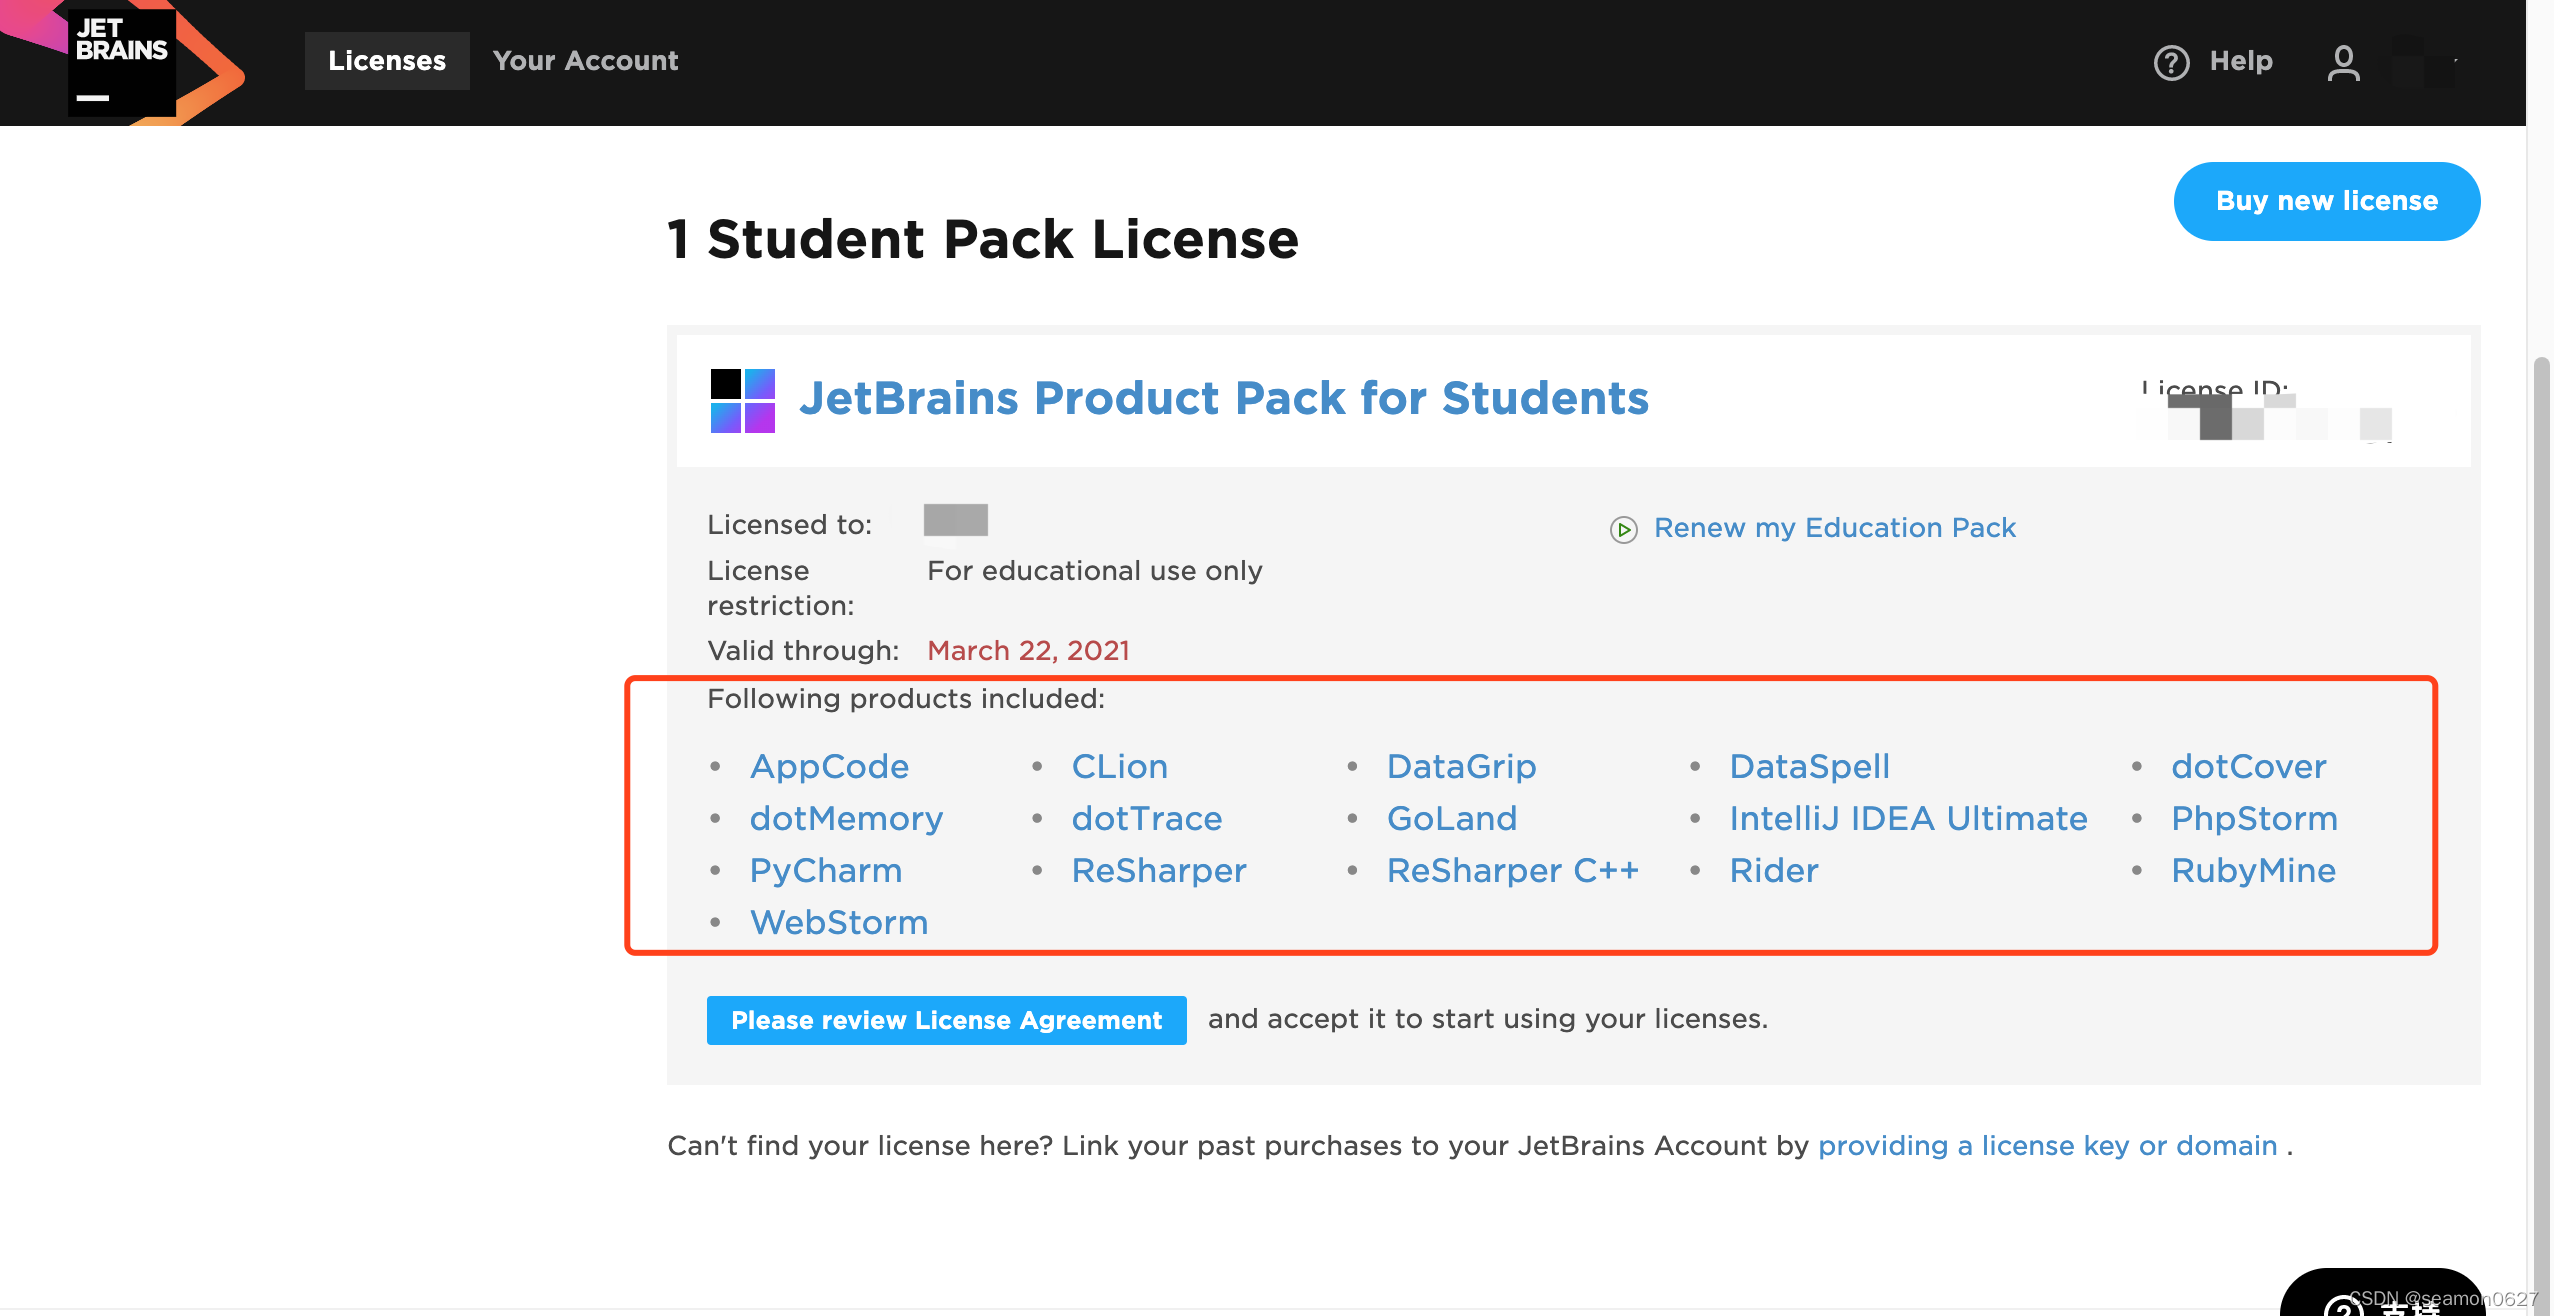The image size is (2554, 1316).
Task: Click the AppCode product icon
Action: point(827,765)
